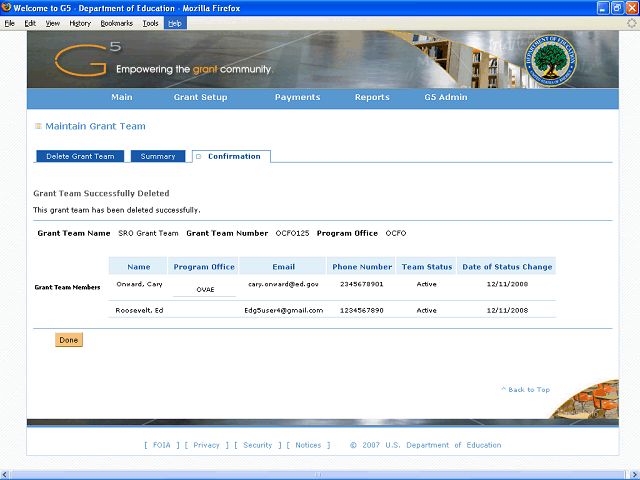Follow the Back to Top link

(x=526, y=390)
